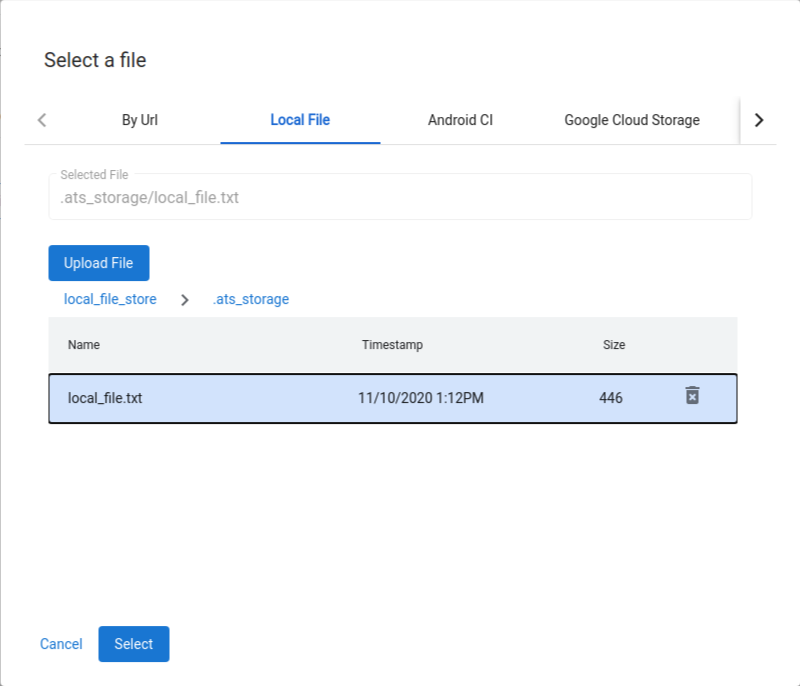This screenshot has width=800, height=686.
Task: Open the Google Cloud Storage tab
Action: (632, 120)
